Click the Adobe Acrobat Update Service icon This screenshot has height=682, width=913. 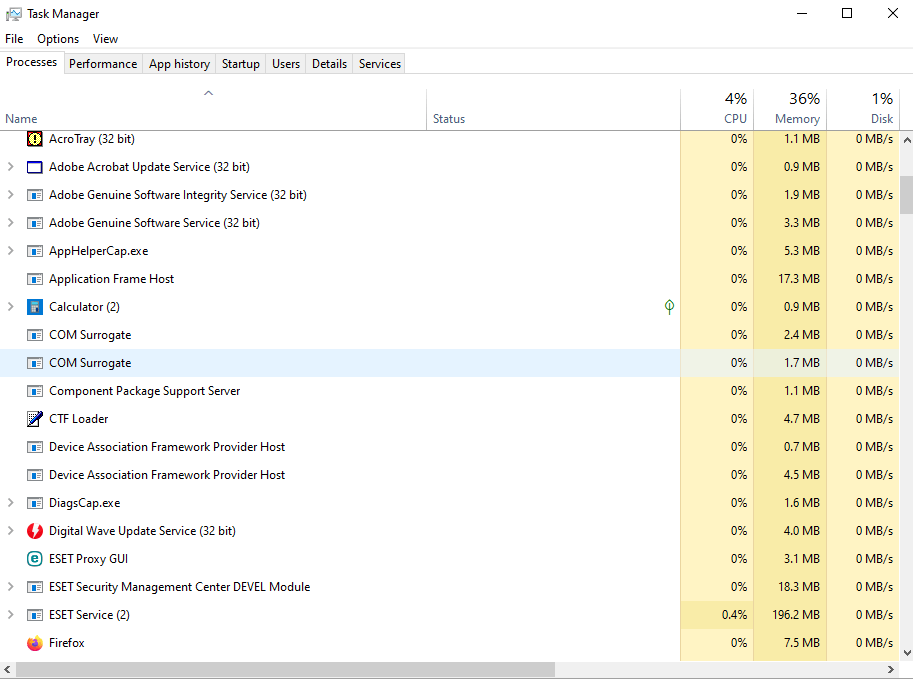[35, 167]
